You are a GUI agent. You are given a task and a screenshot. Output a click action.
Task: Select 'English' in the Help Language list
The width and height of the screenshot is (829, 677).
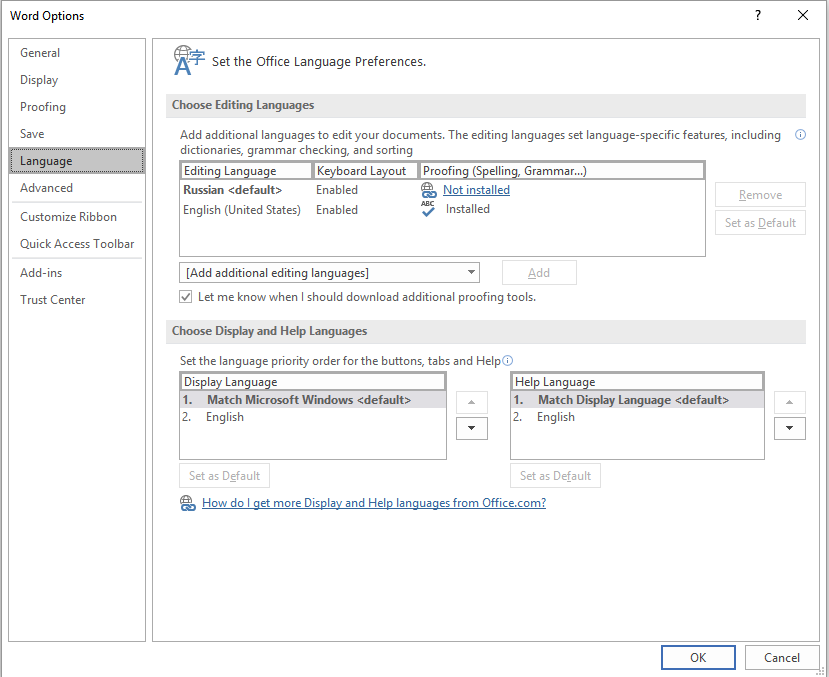click(x=637, y=417)
